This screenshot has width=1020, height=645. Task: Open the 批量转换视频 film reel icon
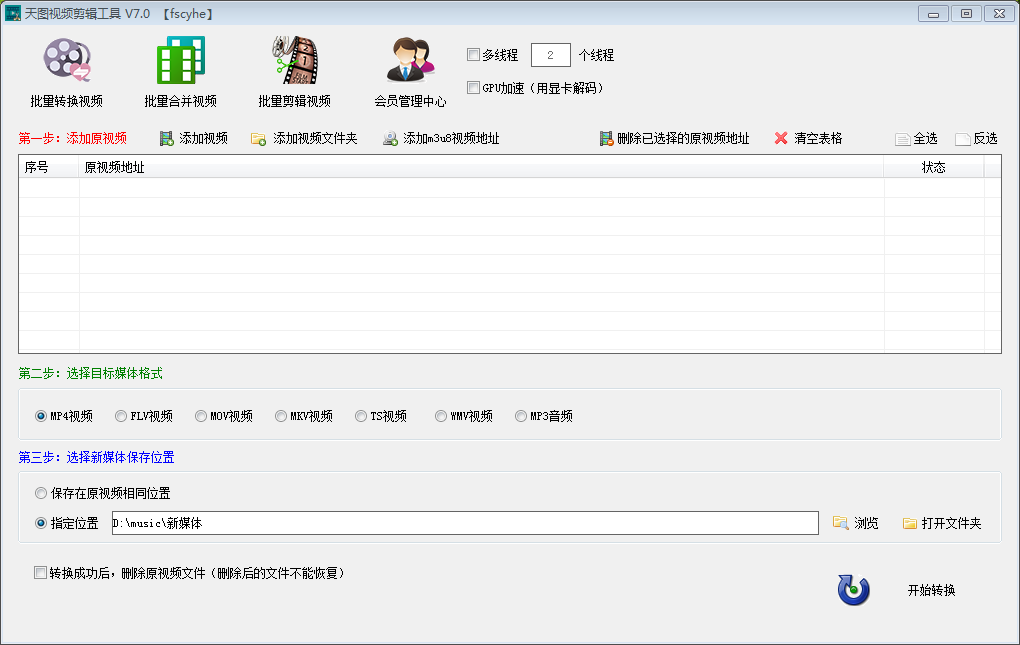pos(67,60)
